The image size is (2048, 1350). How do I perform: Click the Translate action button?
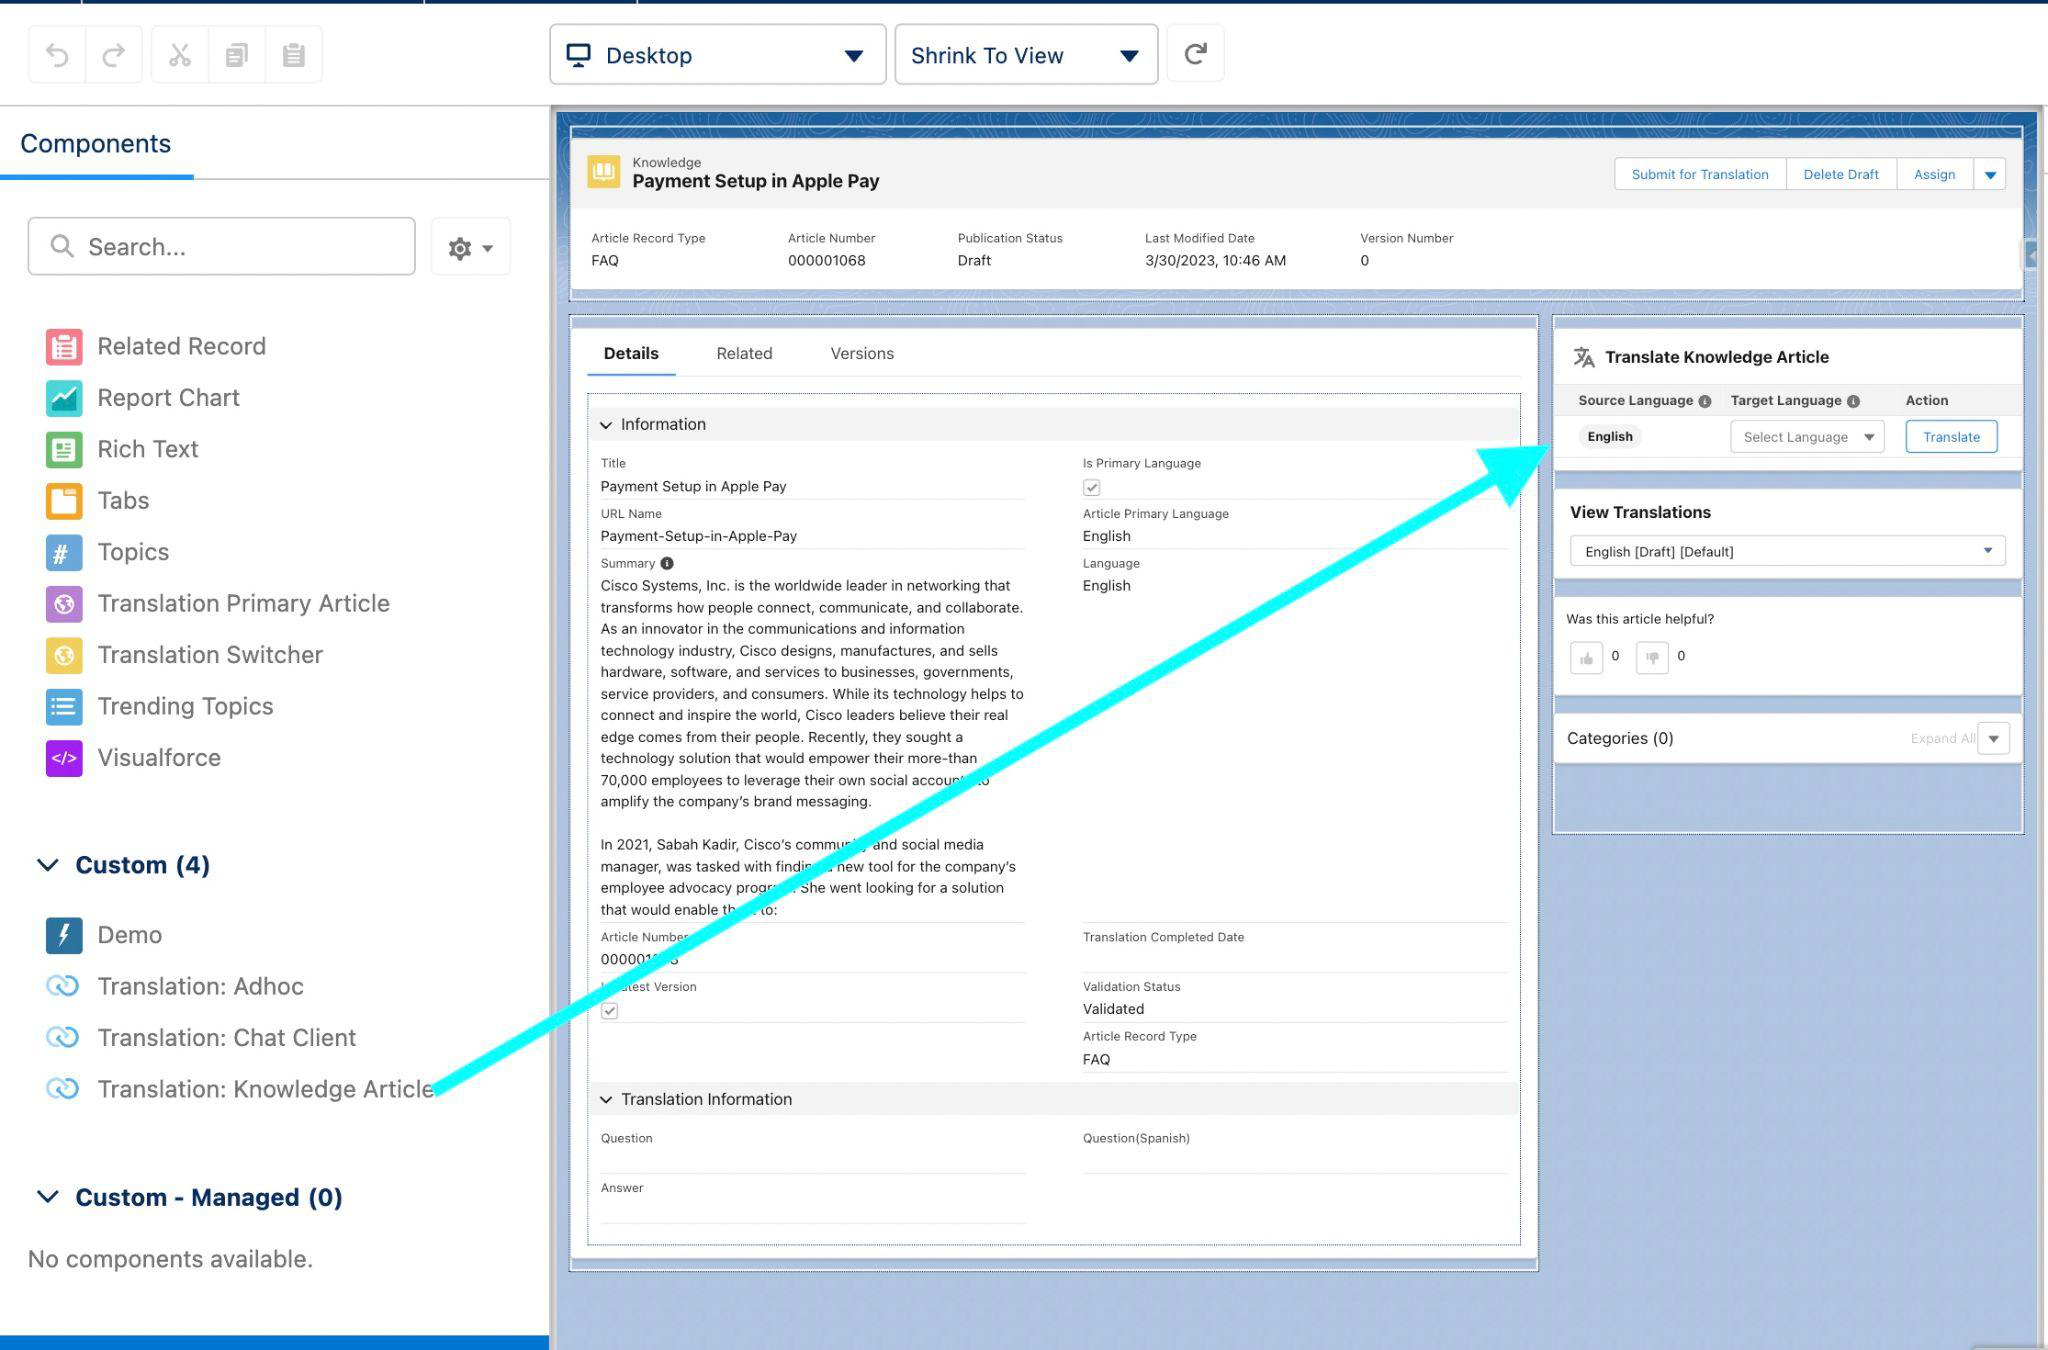(1950, 437)
